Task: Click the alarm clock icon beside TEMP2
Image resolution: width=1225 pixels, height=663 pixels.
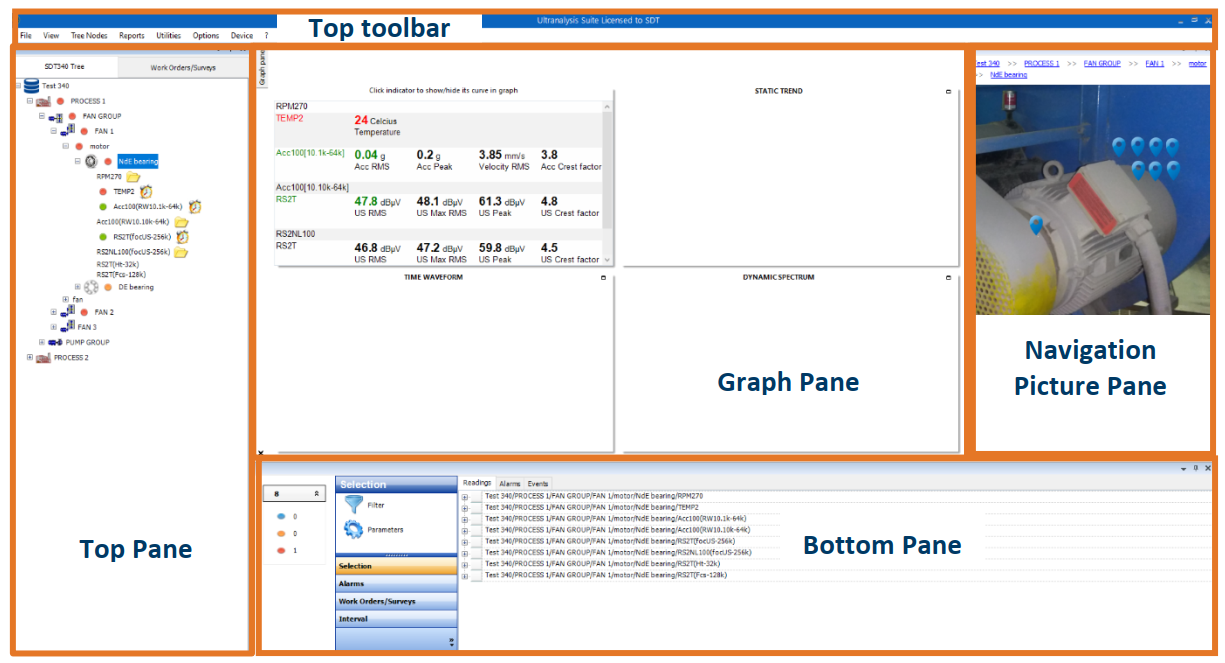Action: coord(146,192)
